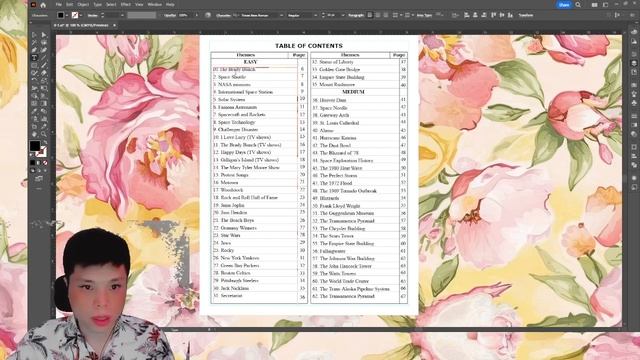Expand the opacity value arrow
640x360 pixels.
point(196,15)
